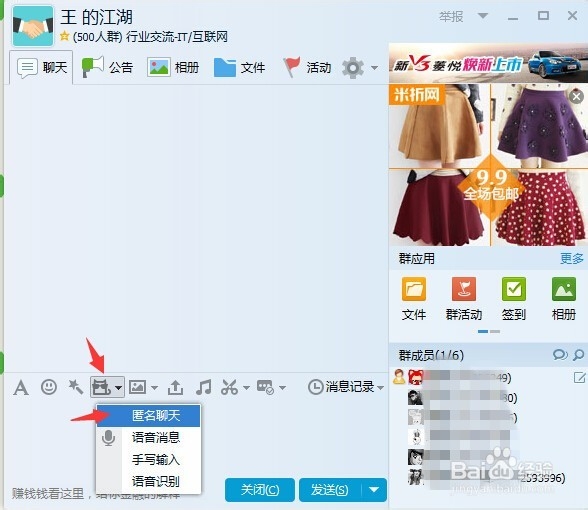Click the upload file icon
Viewport: 588px width, 510px height.
(176, 387)
